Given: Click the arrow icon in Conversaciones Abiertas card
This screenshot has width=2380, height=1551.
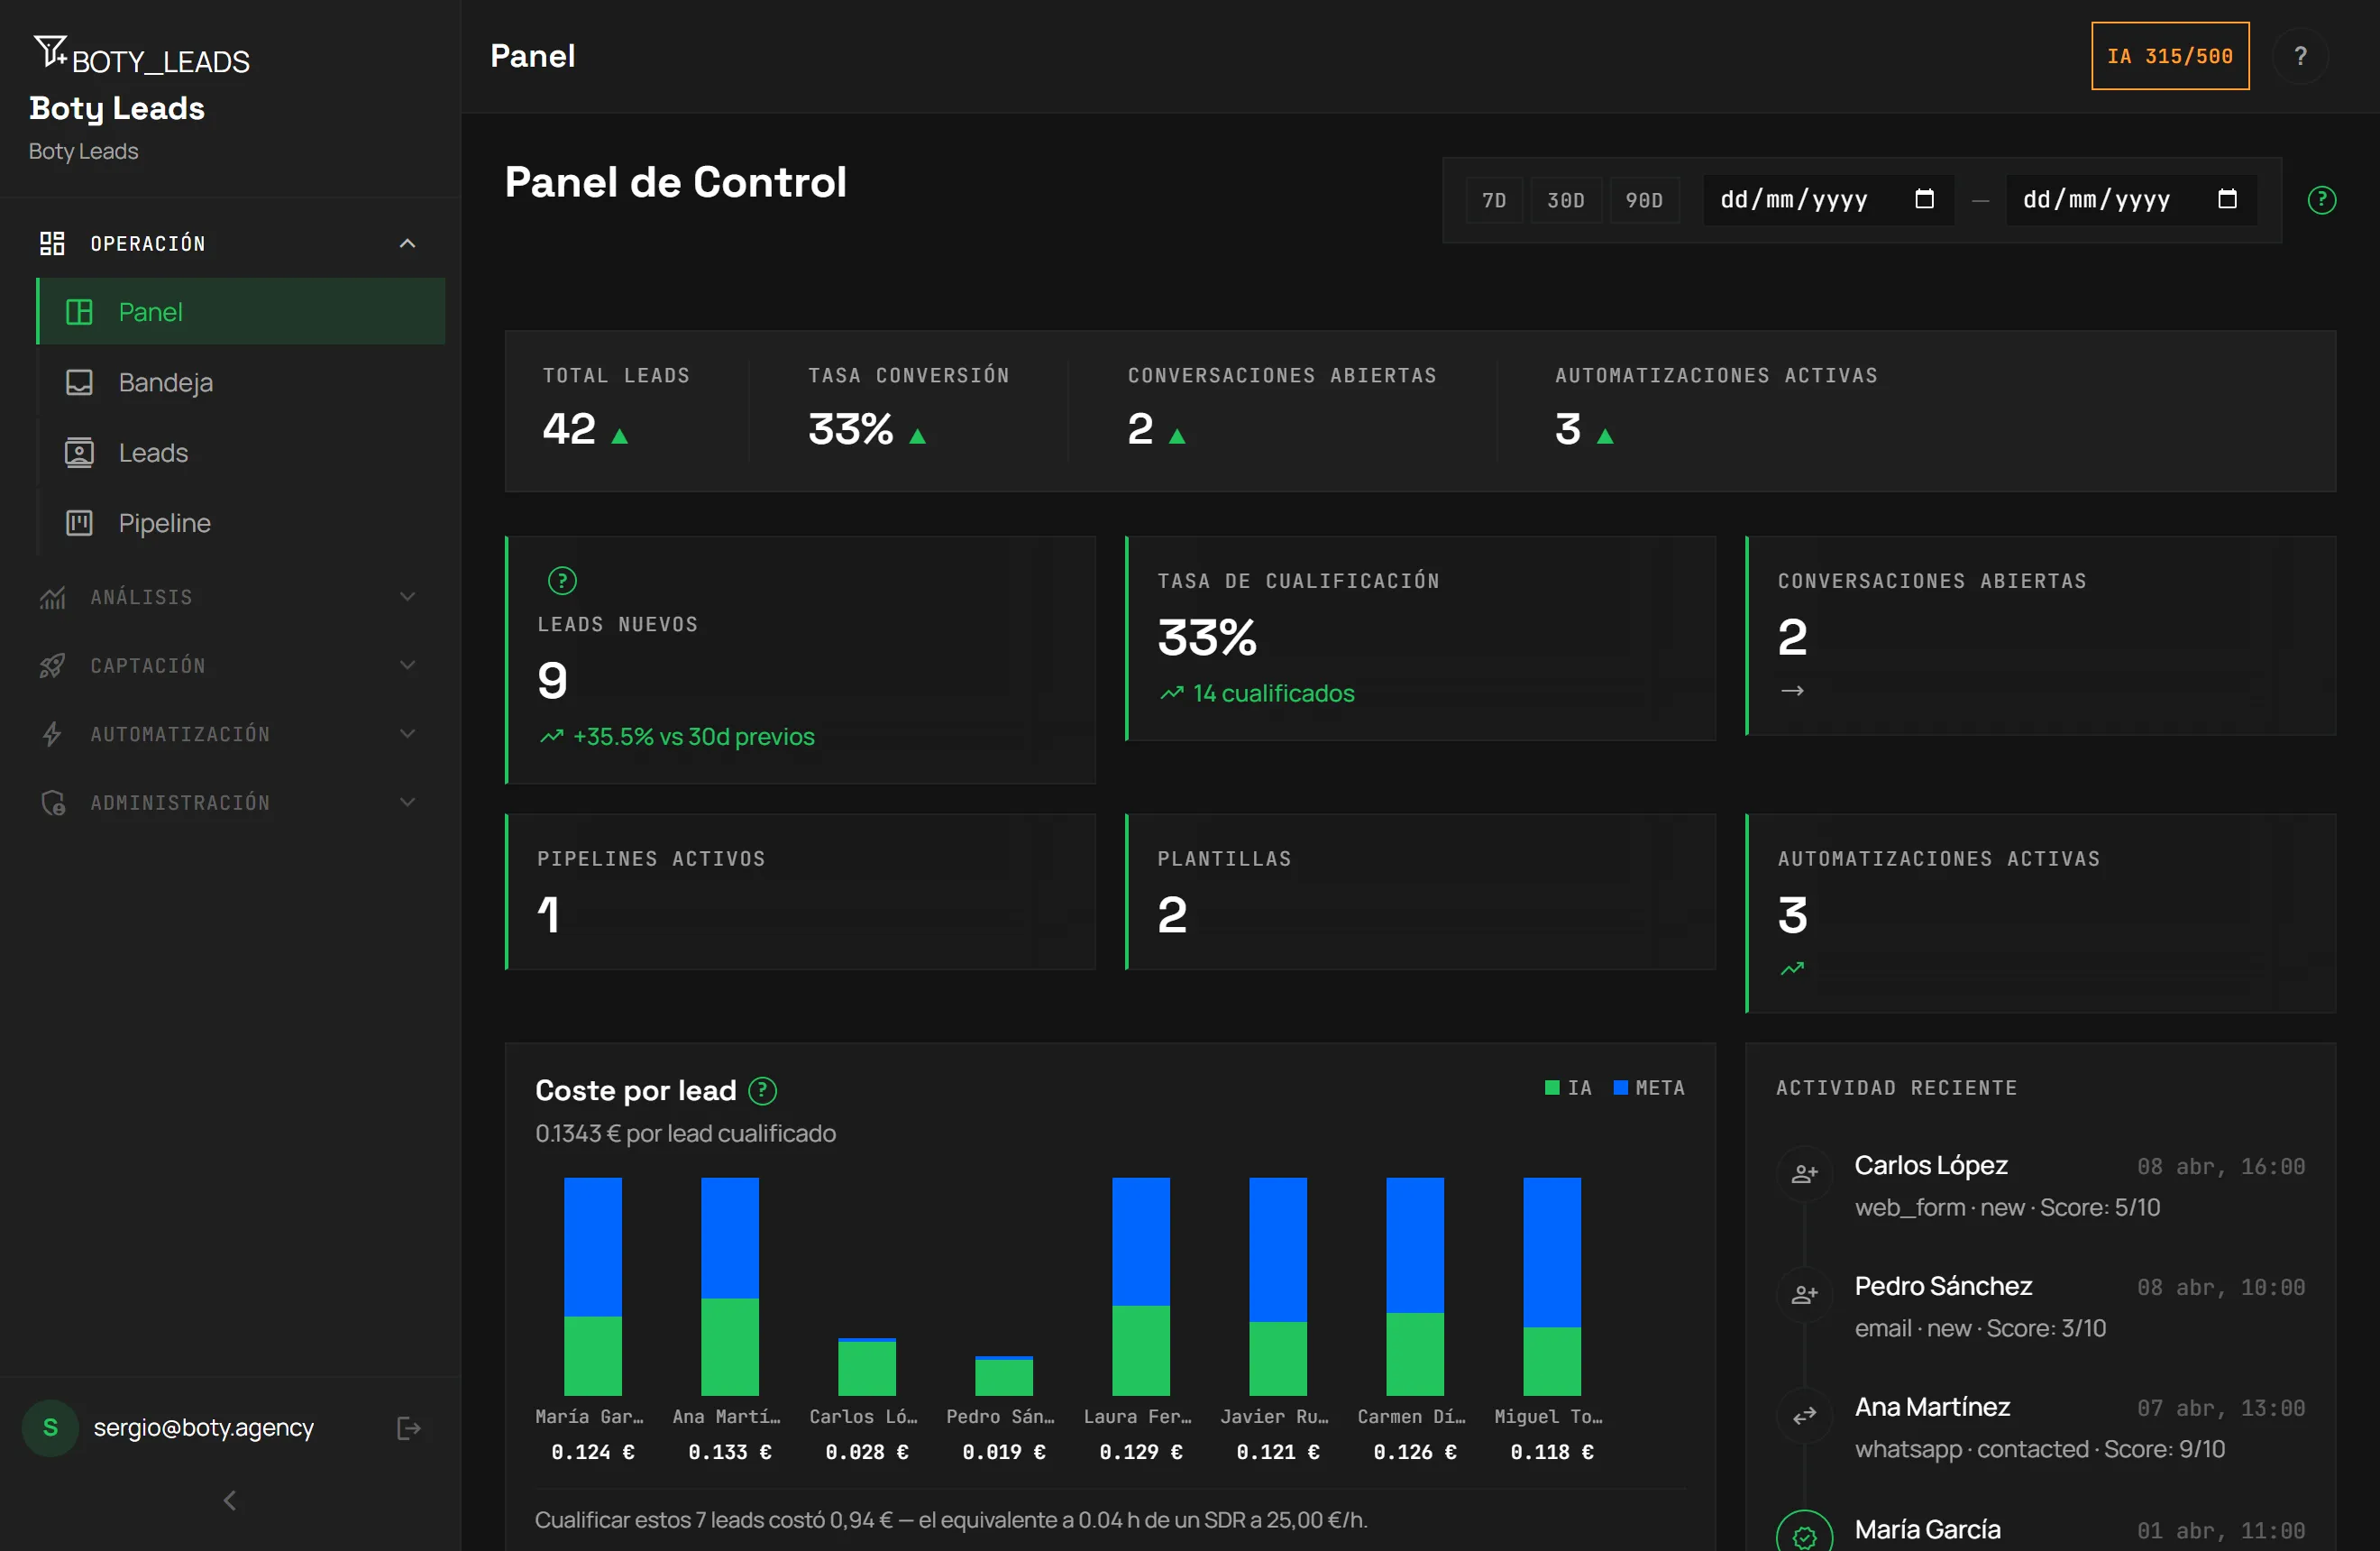Looking at the screenshot, I should pos(1792,690).
